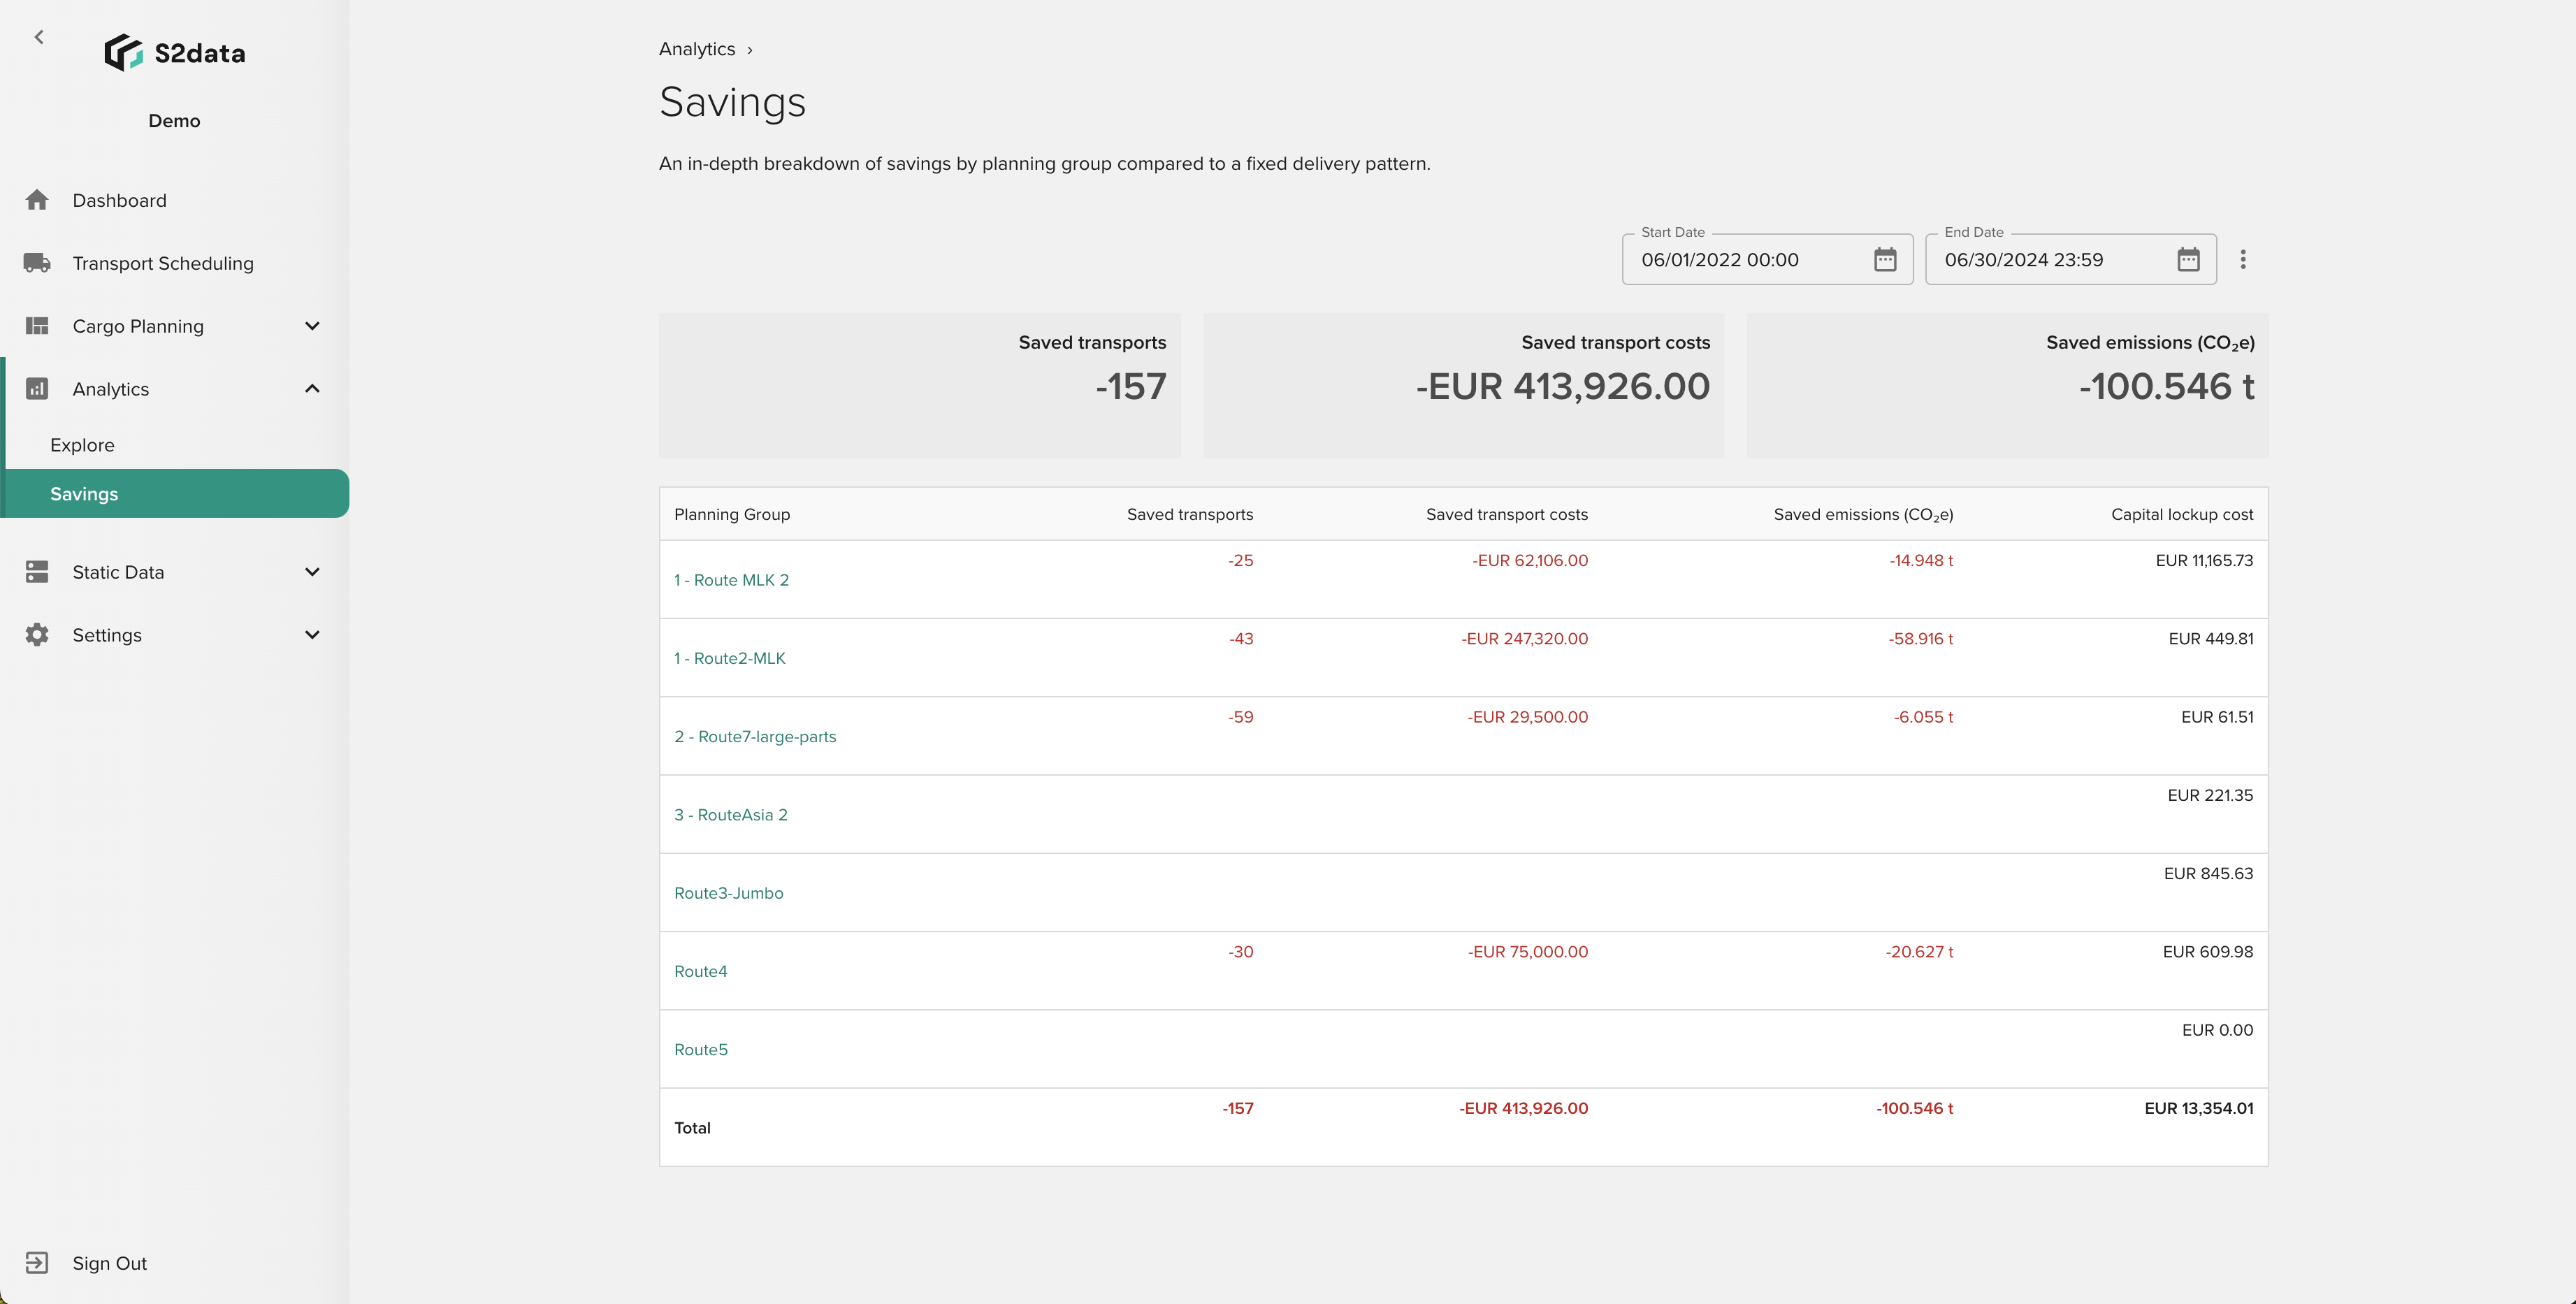Collapse the sidebar with the back arrow
The width and height of the screenshot is (2576, 1304).
coord(39,36)
